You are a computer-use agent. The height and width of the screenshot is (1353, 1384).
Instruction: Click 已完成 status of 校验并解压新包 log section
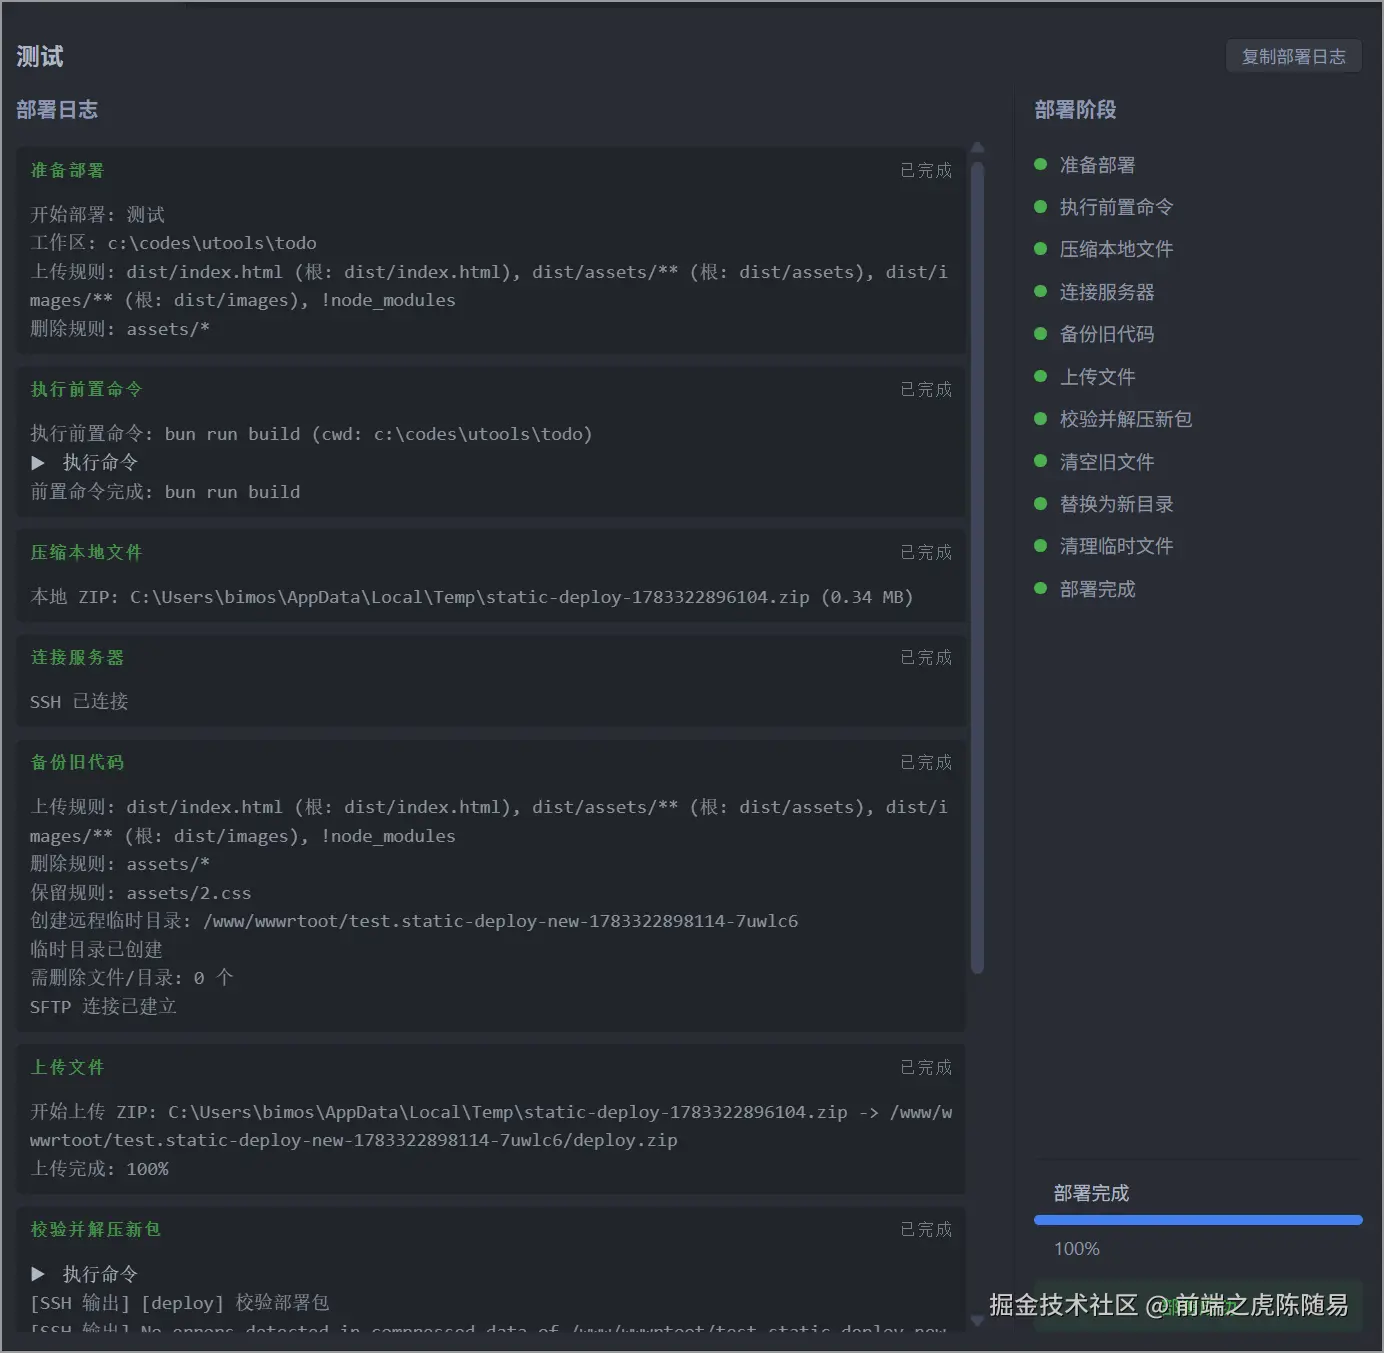coord(926,1229)
